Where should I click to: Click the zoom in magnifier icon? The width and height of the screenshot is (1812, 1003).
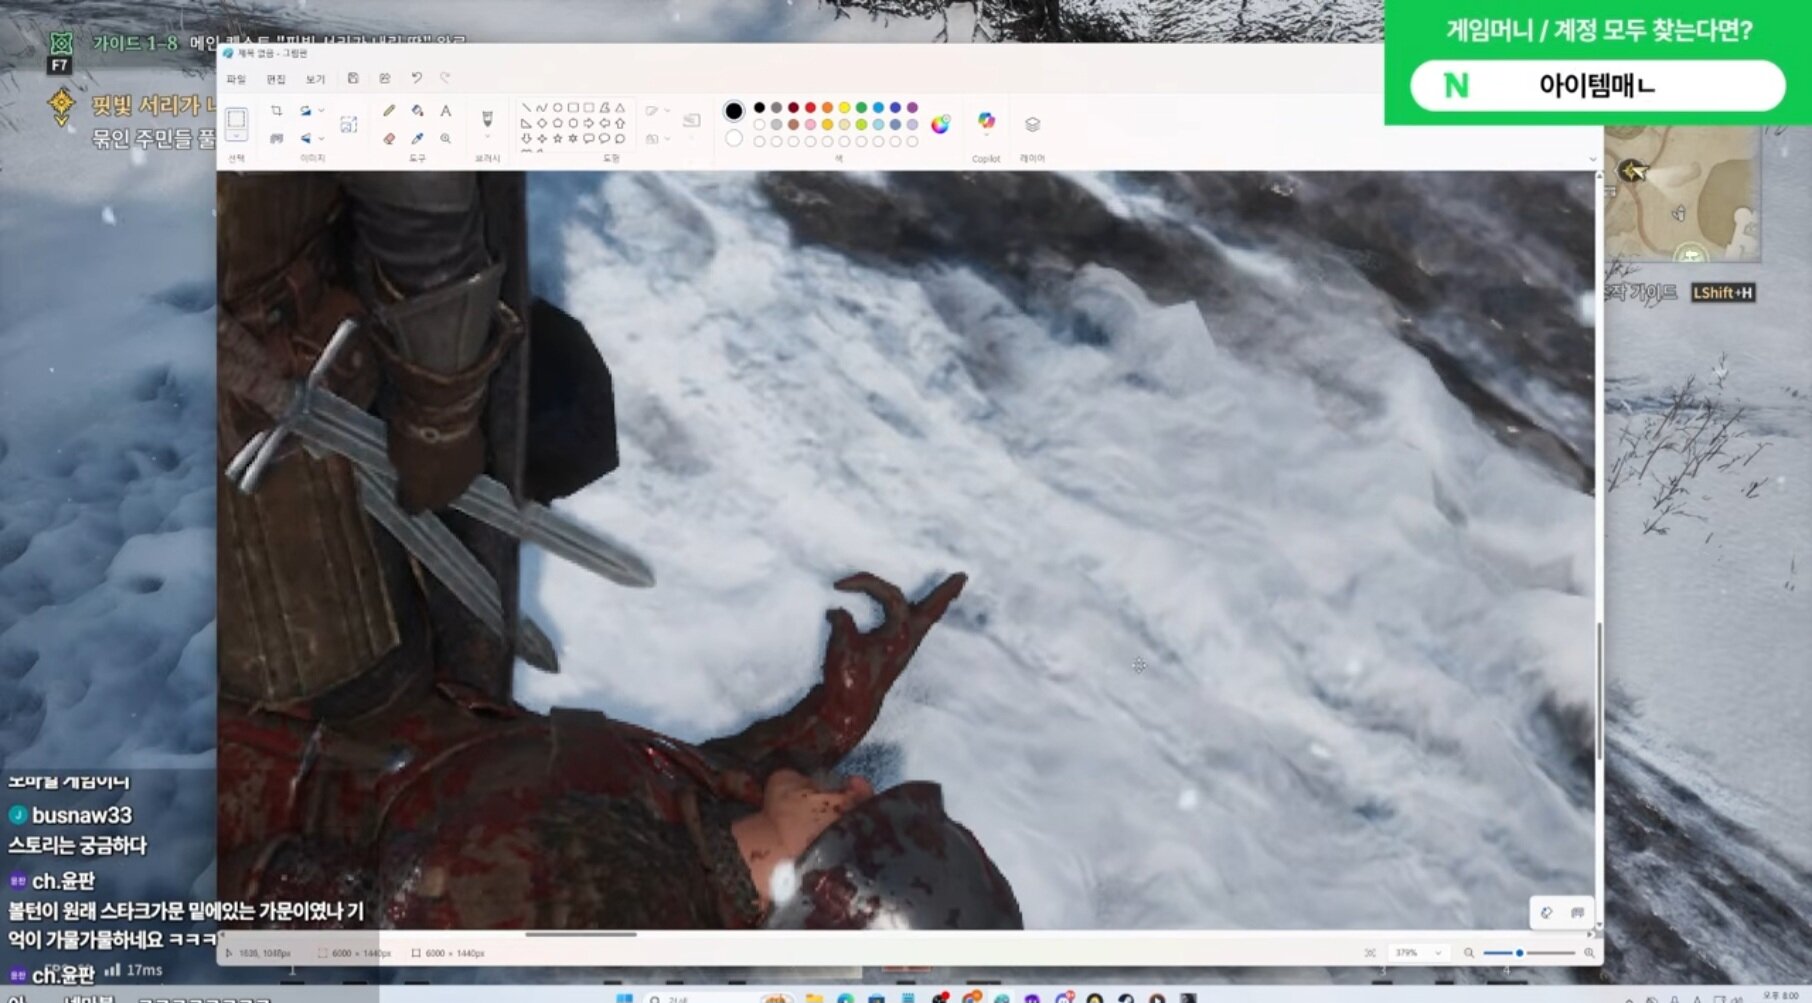[1589, 953]
